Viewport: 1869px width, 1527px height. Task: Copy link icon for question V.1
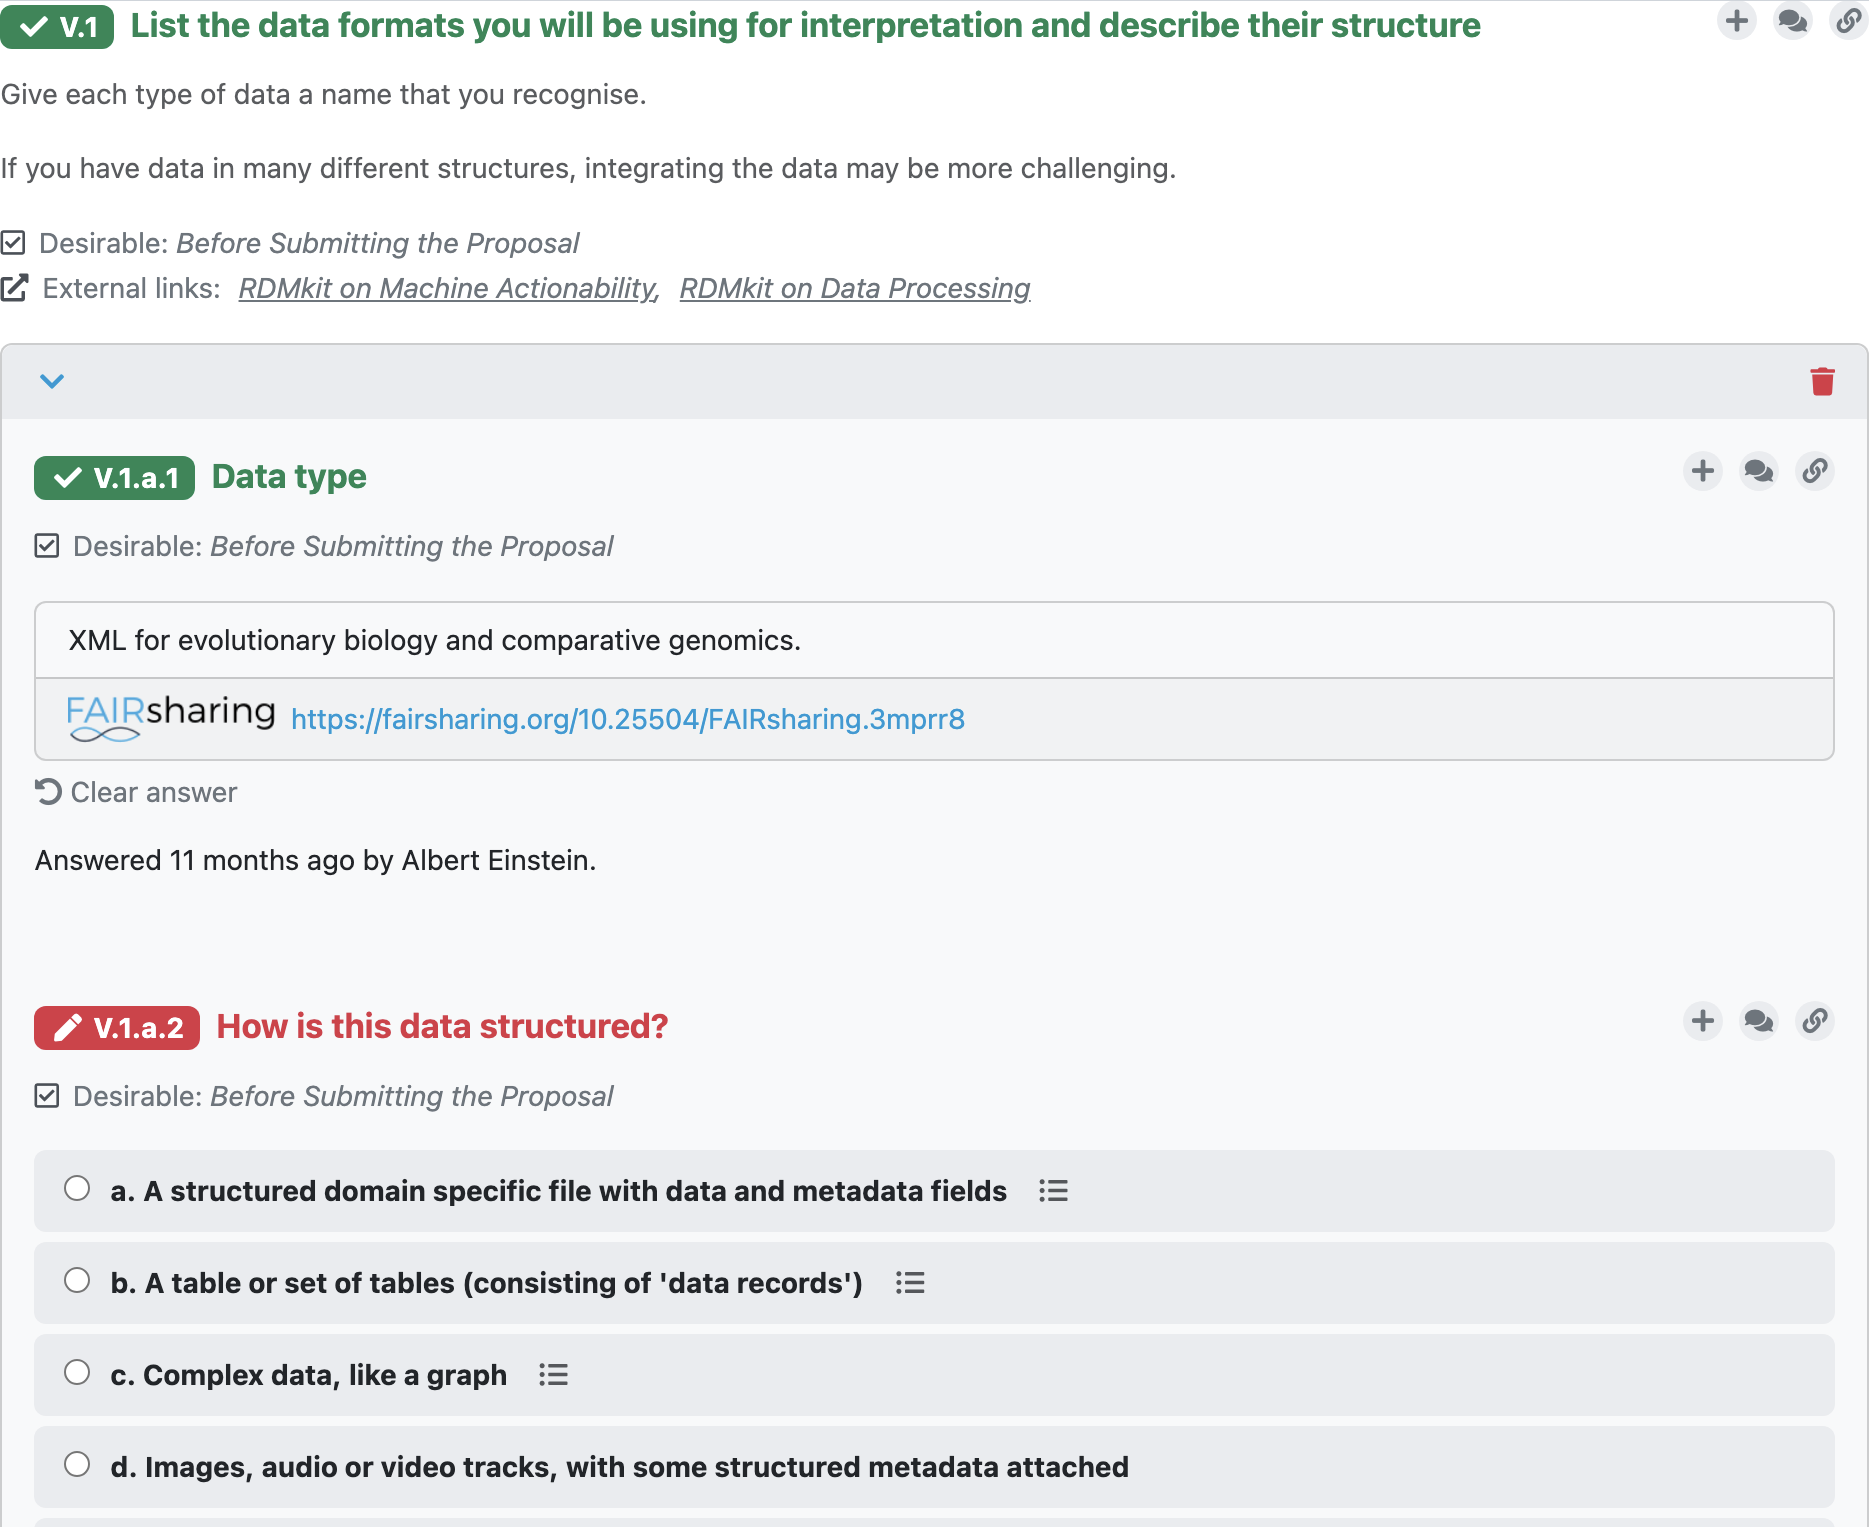[x=1849, y=21]
